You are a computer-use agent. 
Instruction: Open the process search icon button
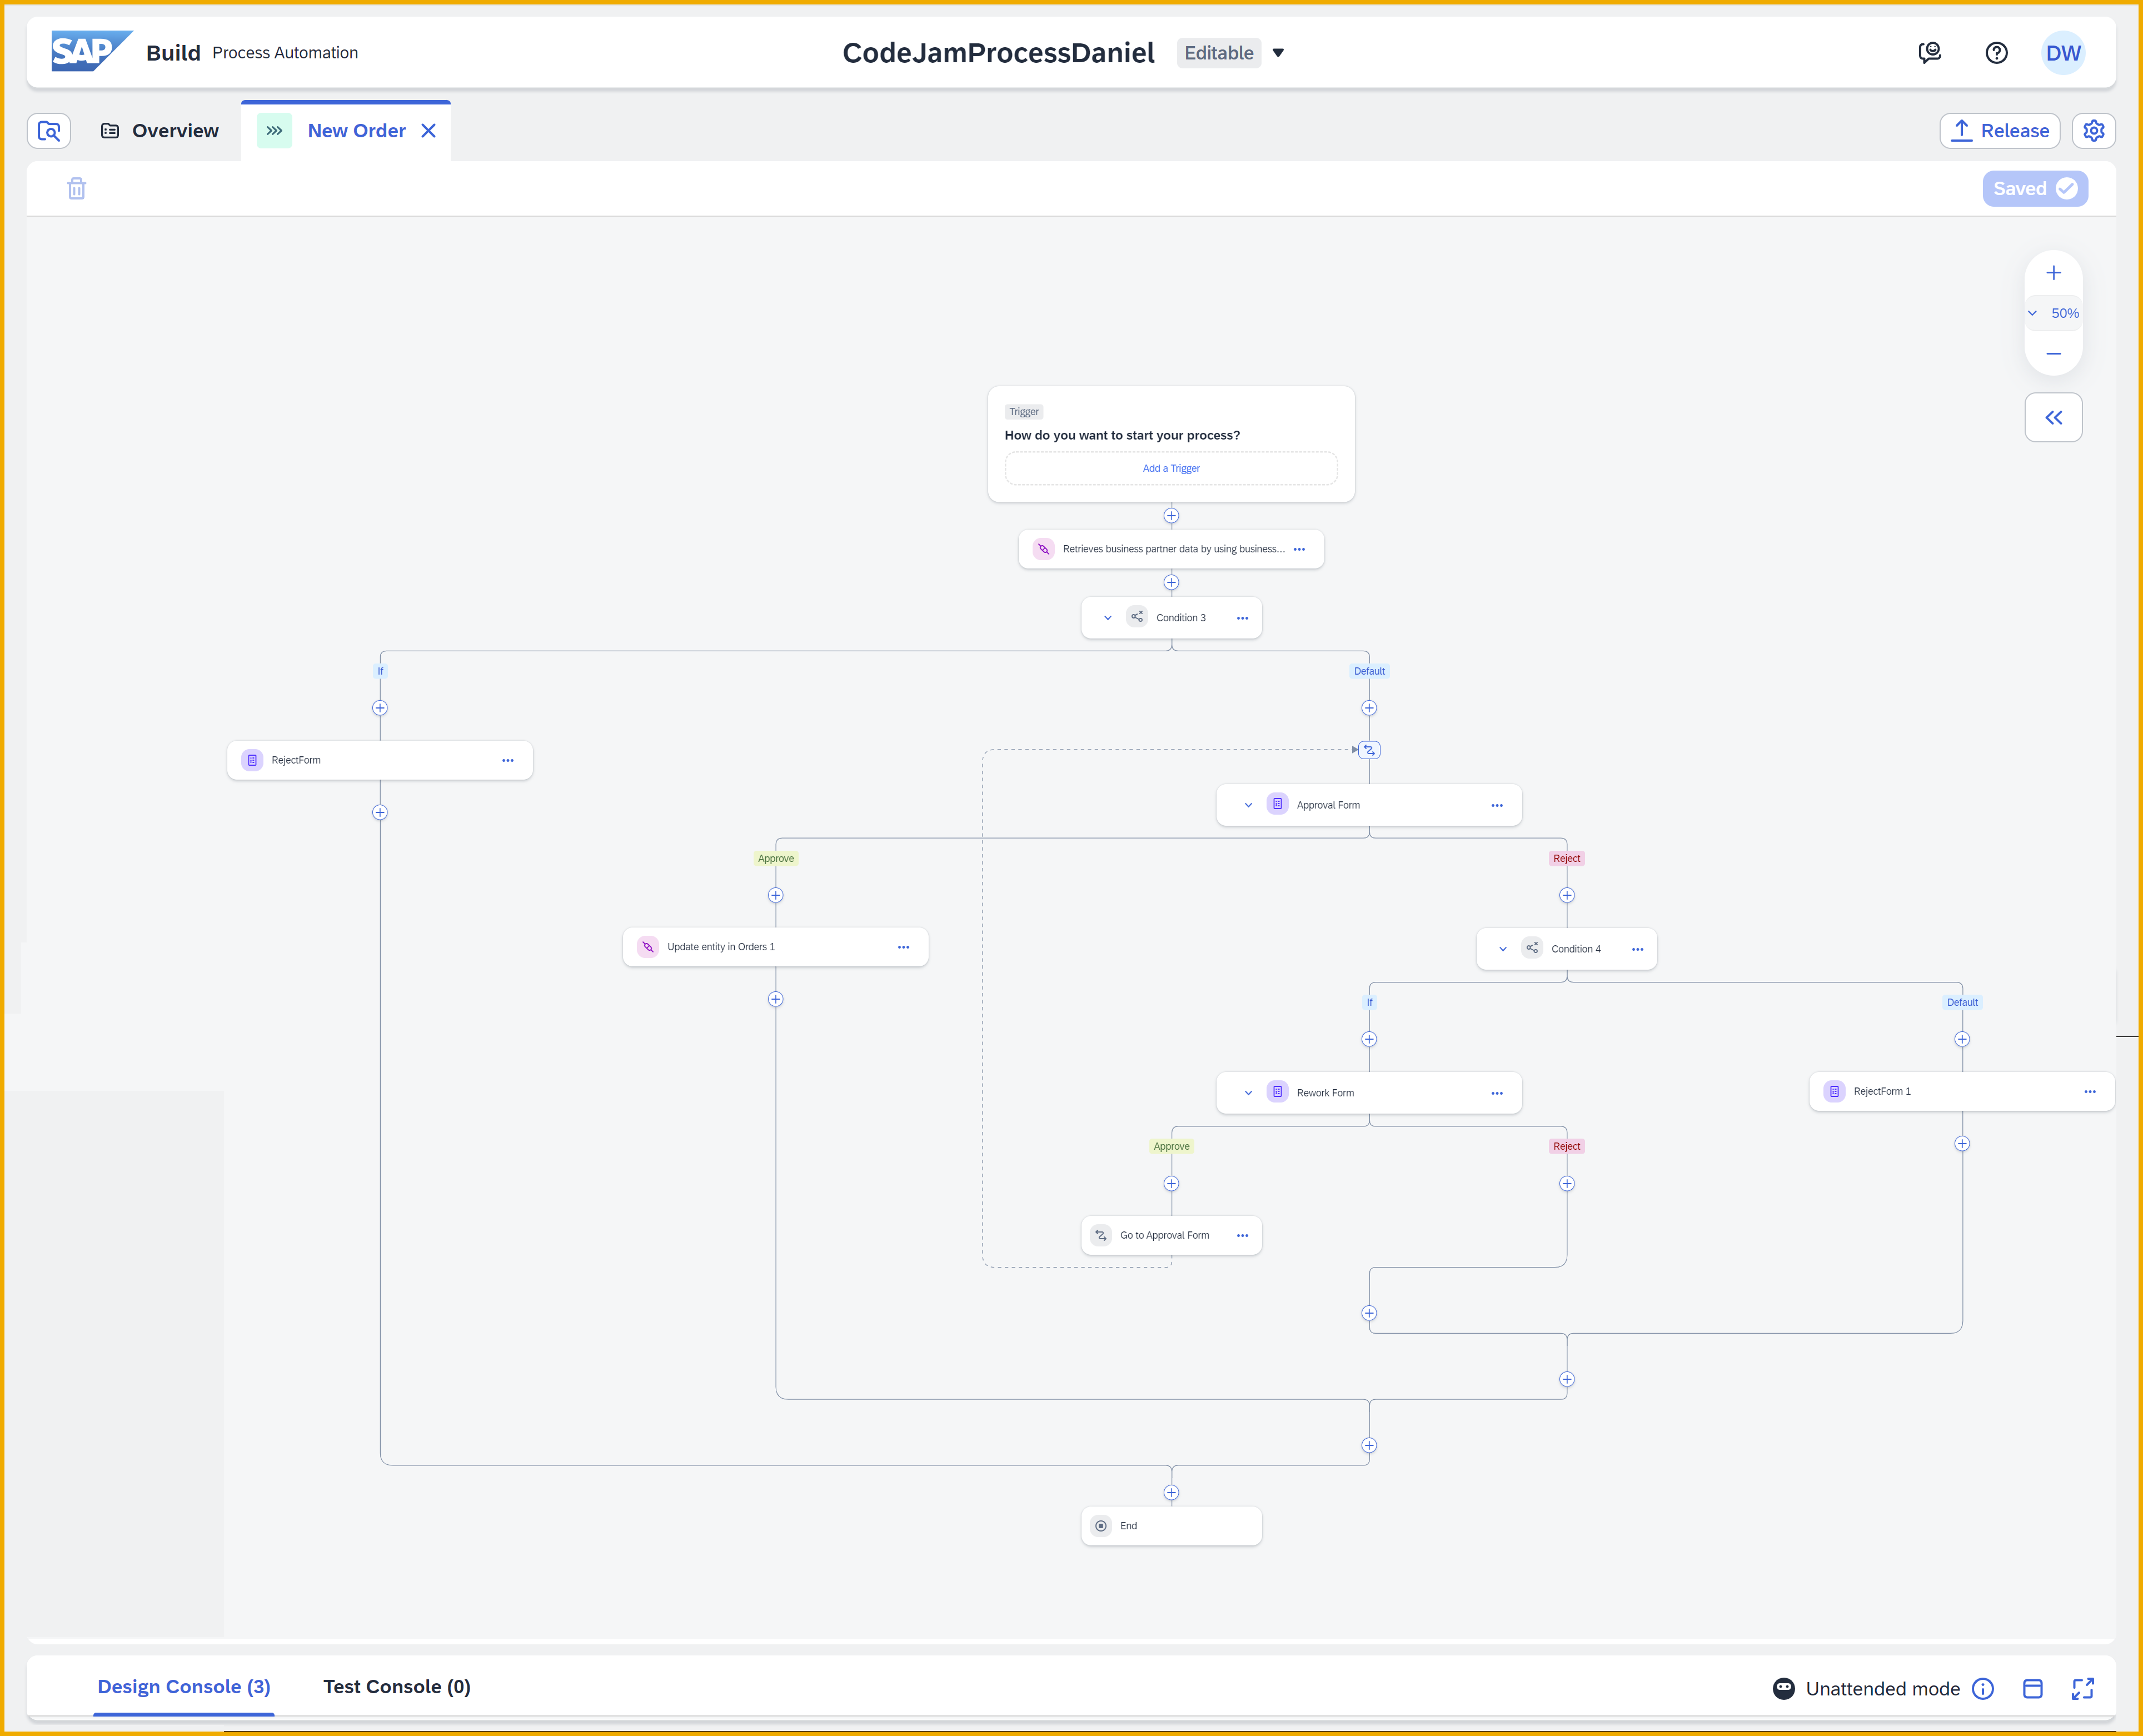(x=49, y=131)
